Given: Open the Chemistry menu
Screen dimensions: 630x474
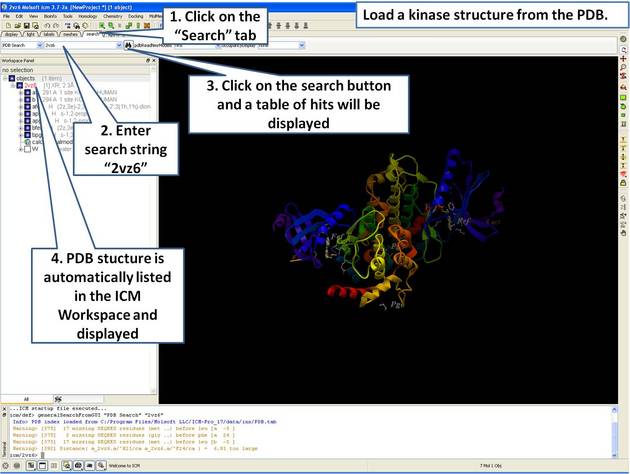Looking at the screenshot, I should pyautogui.click(x=114, y=16).
